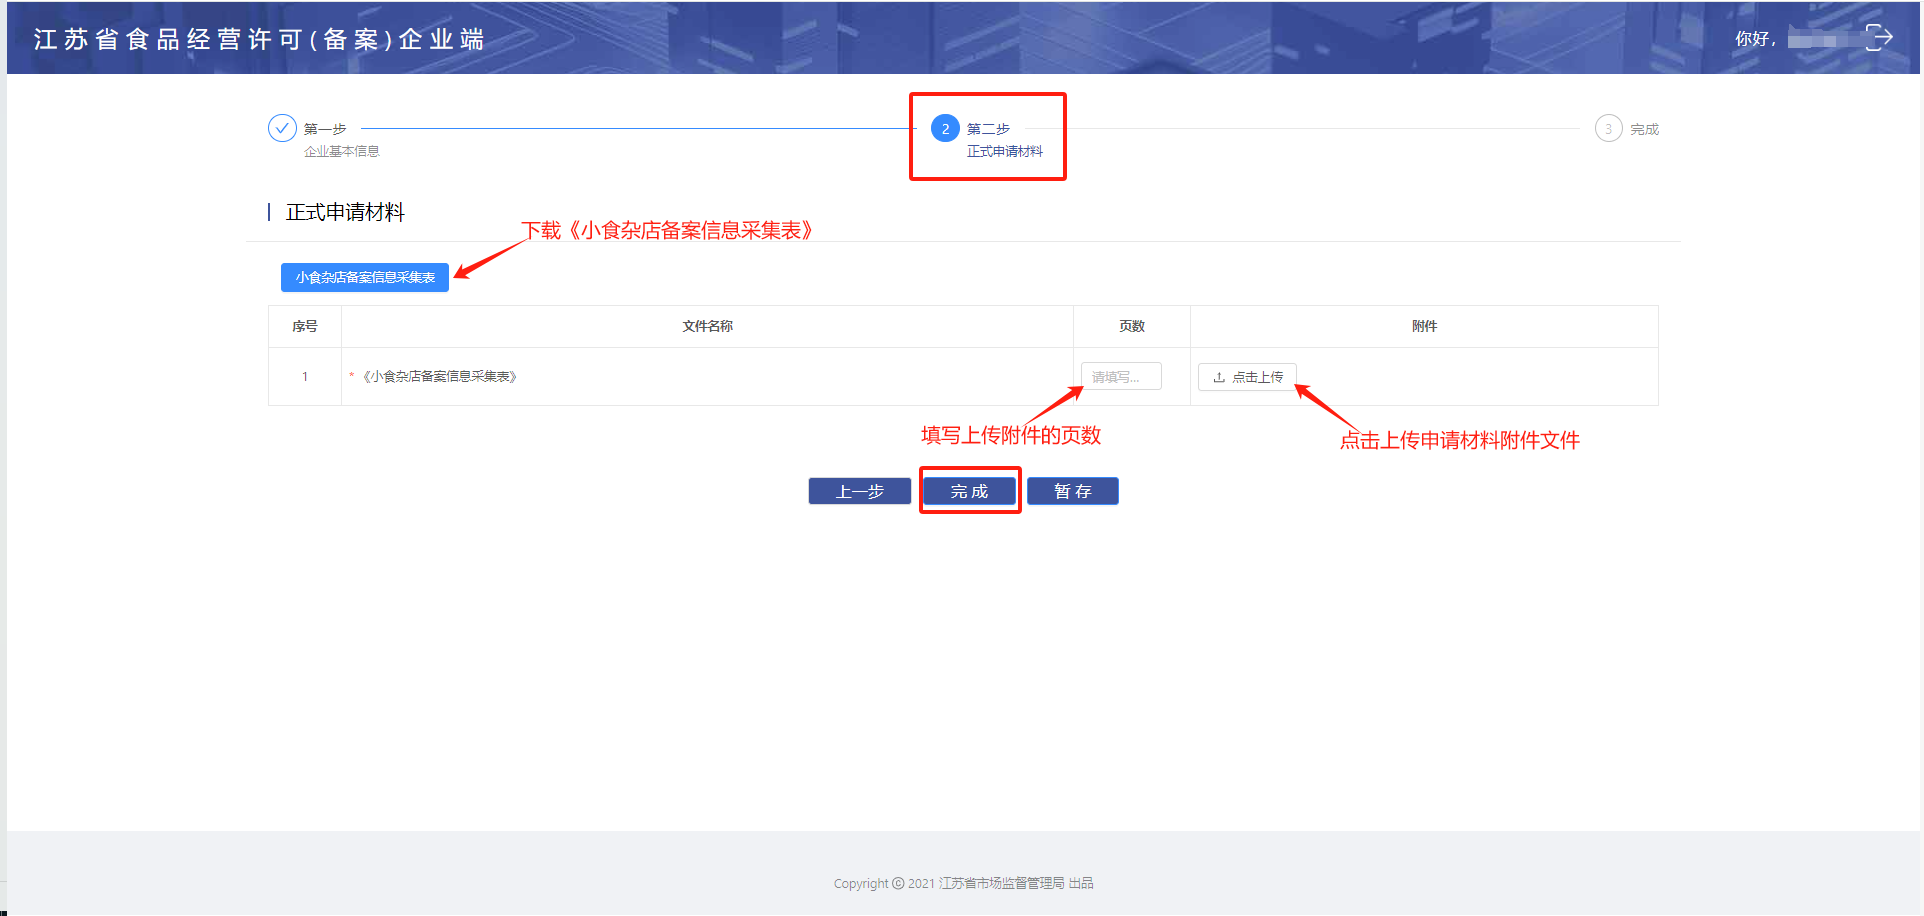Screen dimensions: 1924x916
Task: Click the 江苏省食品经营许可(备案)企业端 header title
Action: [259, 39]
